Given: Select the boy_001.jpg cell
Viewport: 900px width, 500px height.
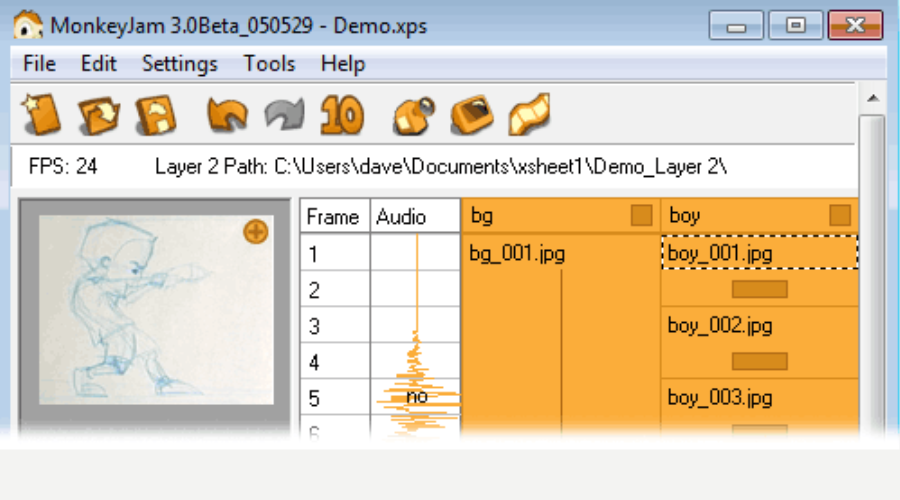Looking at the screenshot, I should pos(759,252).
